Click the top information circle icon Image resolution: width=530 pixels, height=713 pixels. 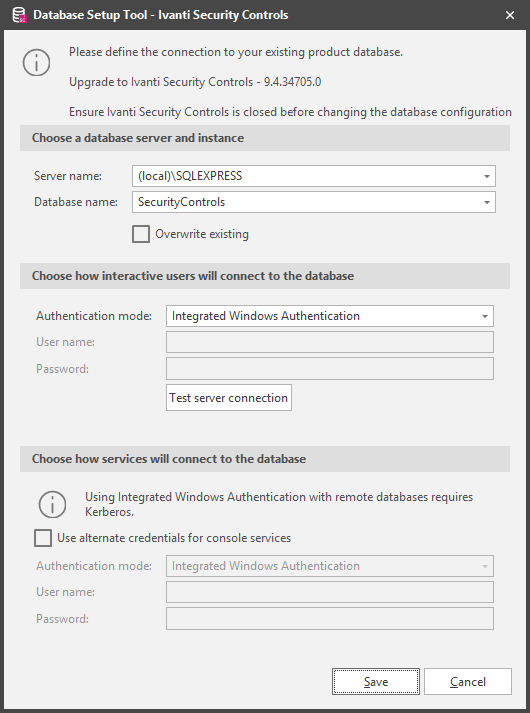click(x=36, y=62)
